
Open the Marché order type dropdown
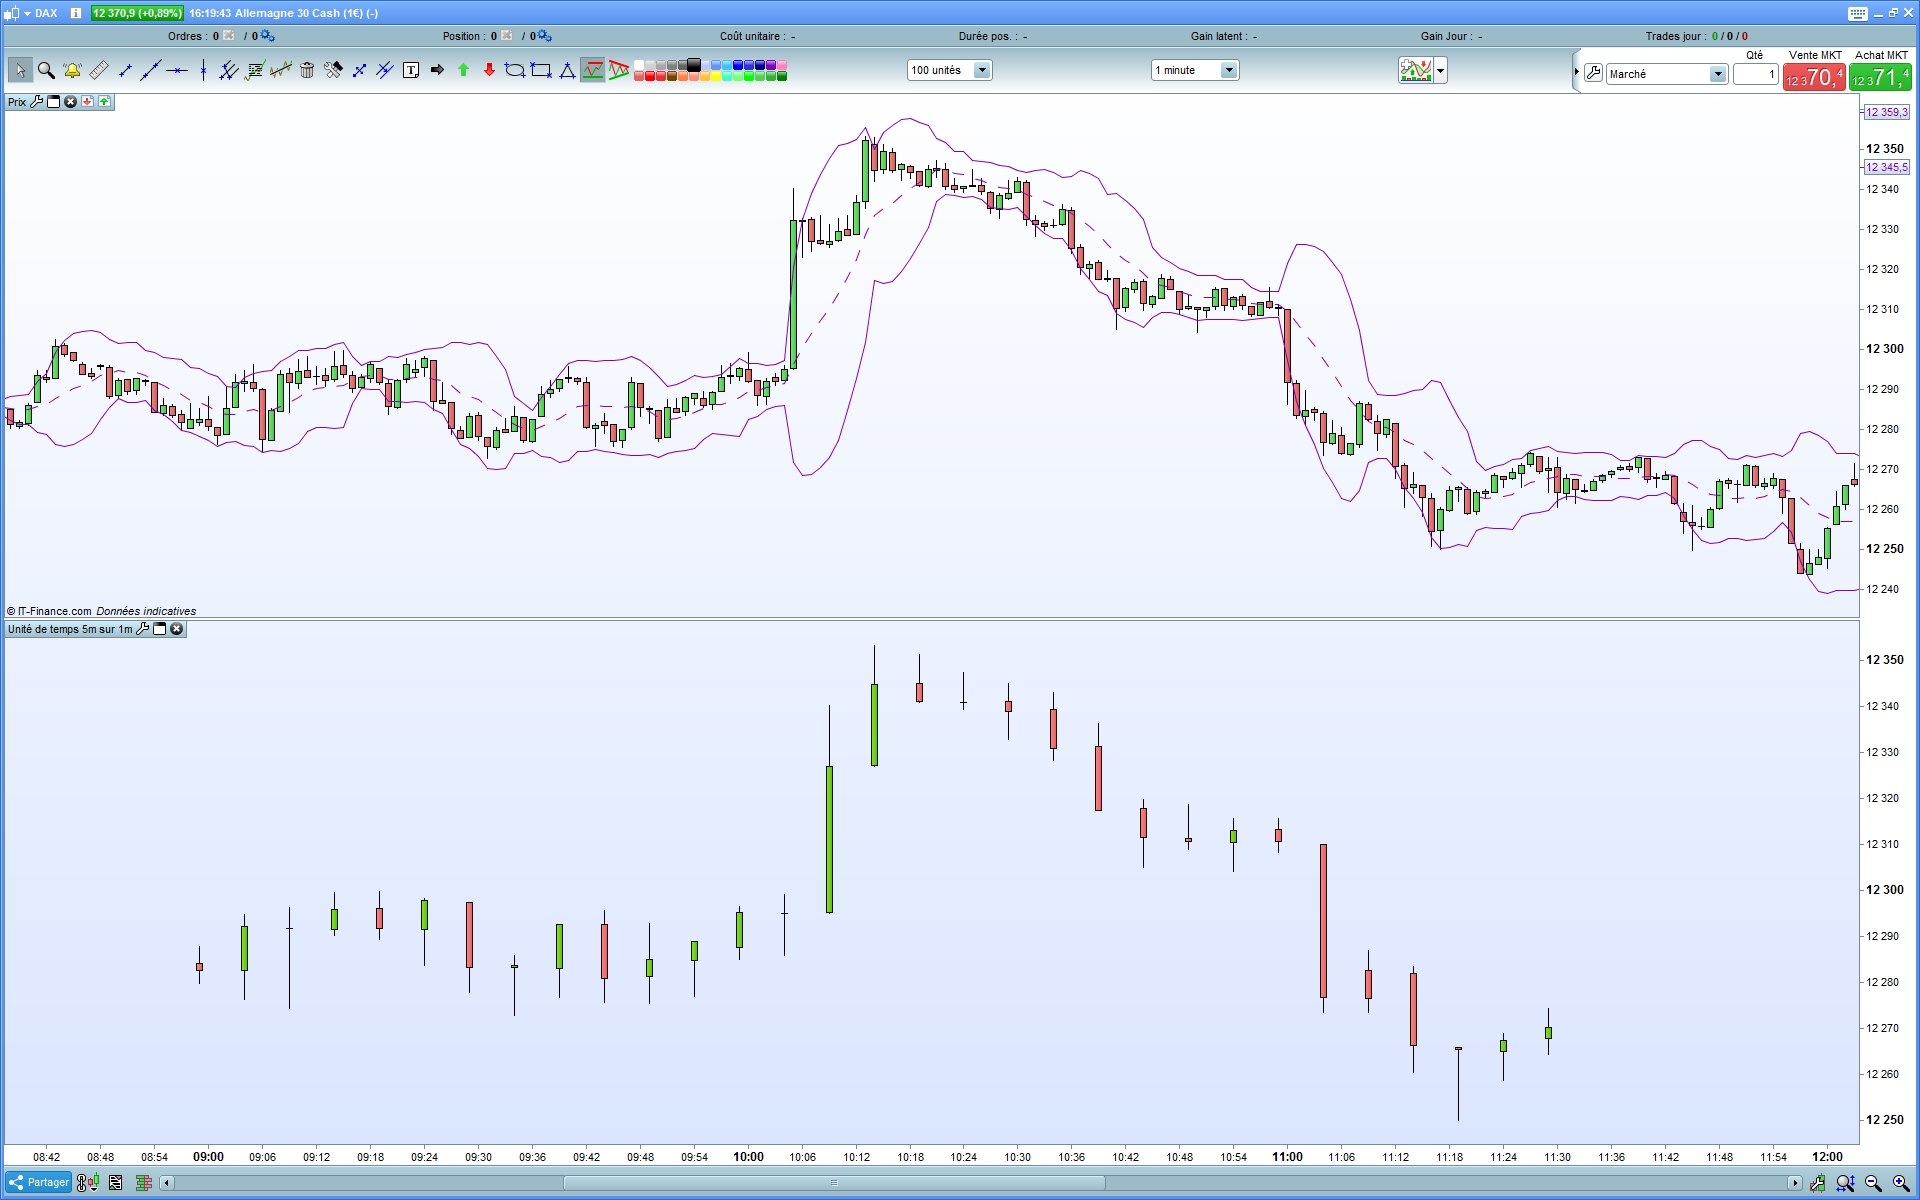coord(1717,74)
